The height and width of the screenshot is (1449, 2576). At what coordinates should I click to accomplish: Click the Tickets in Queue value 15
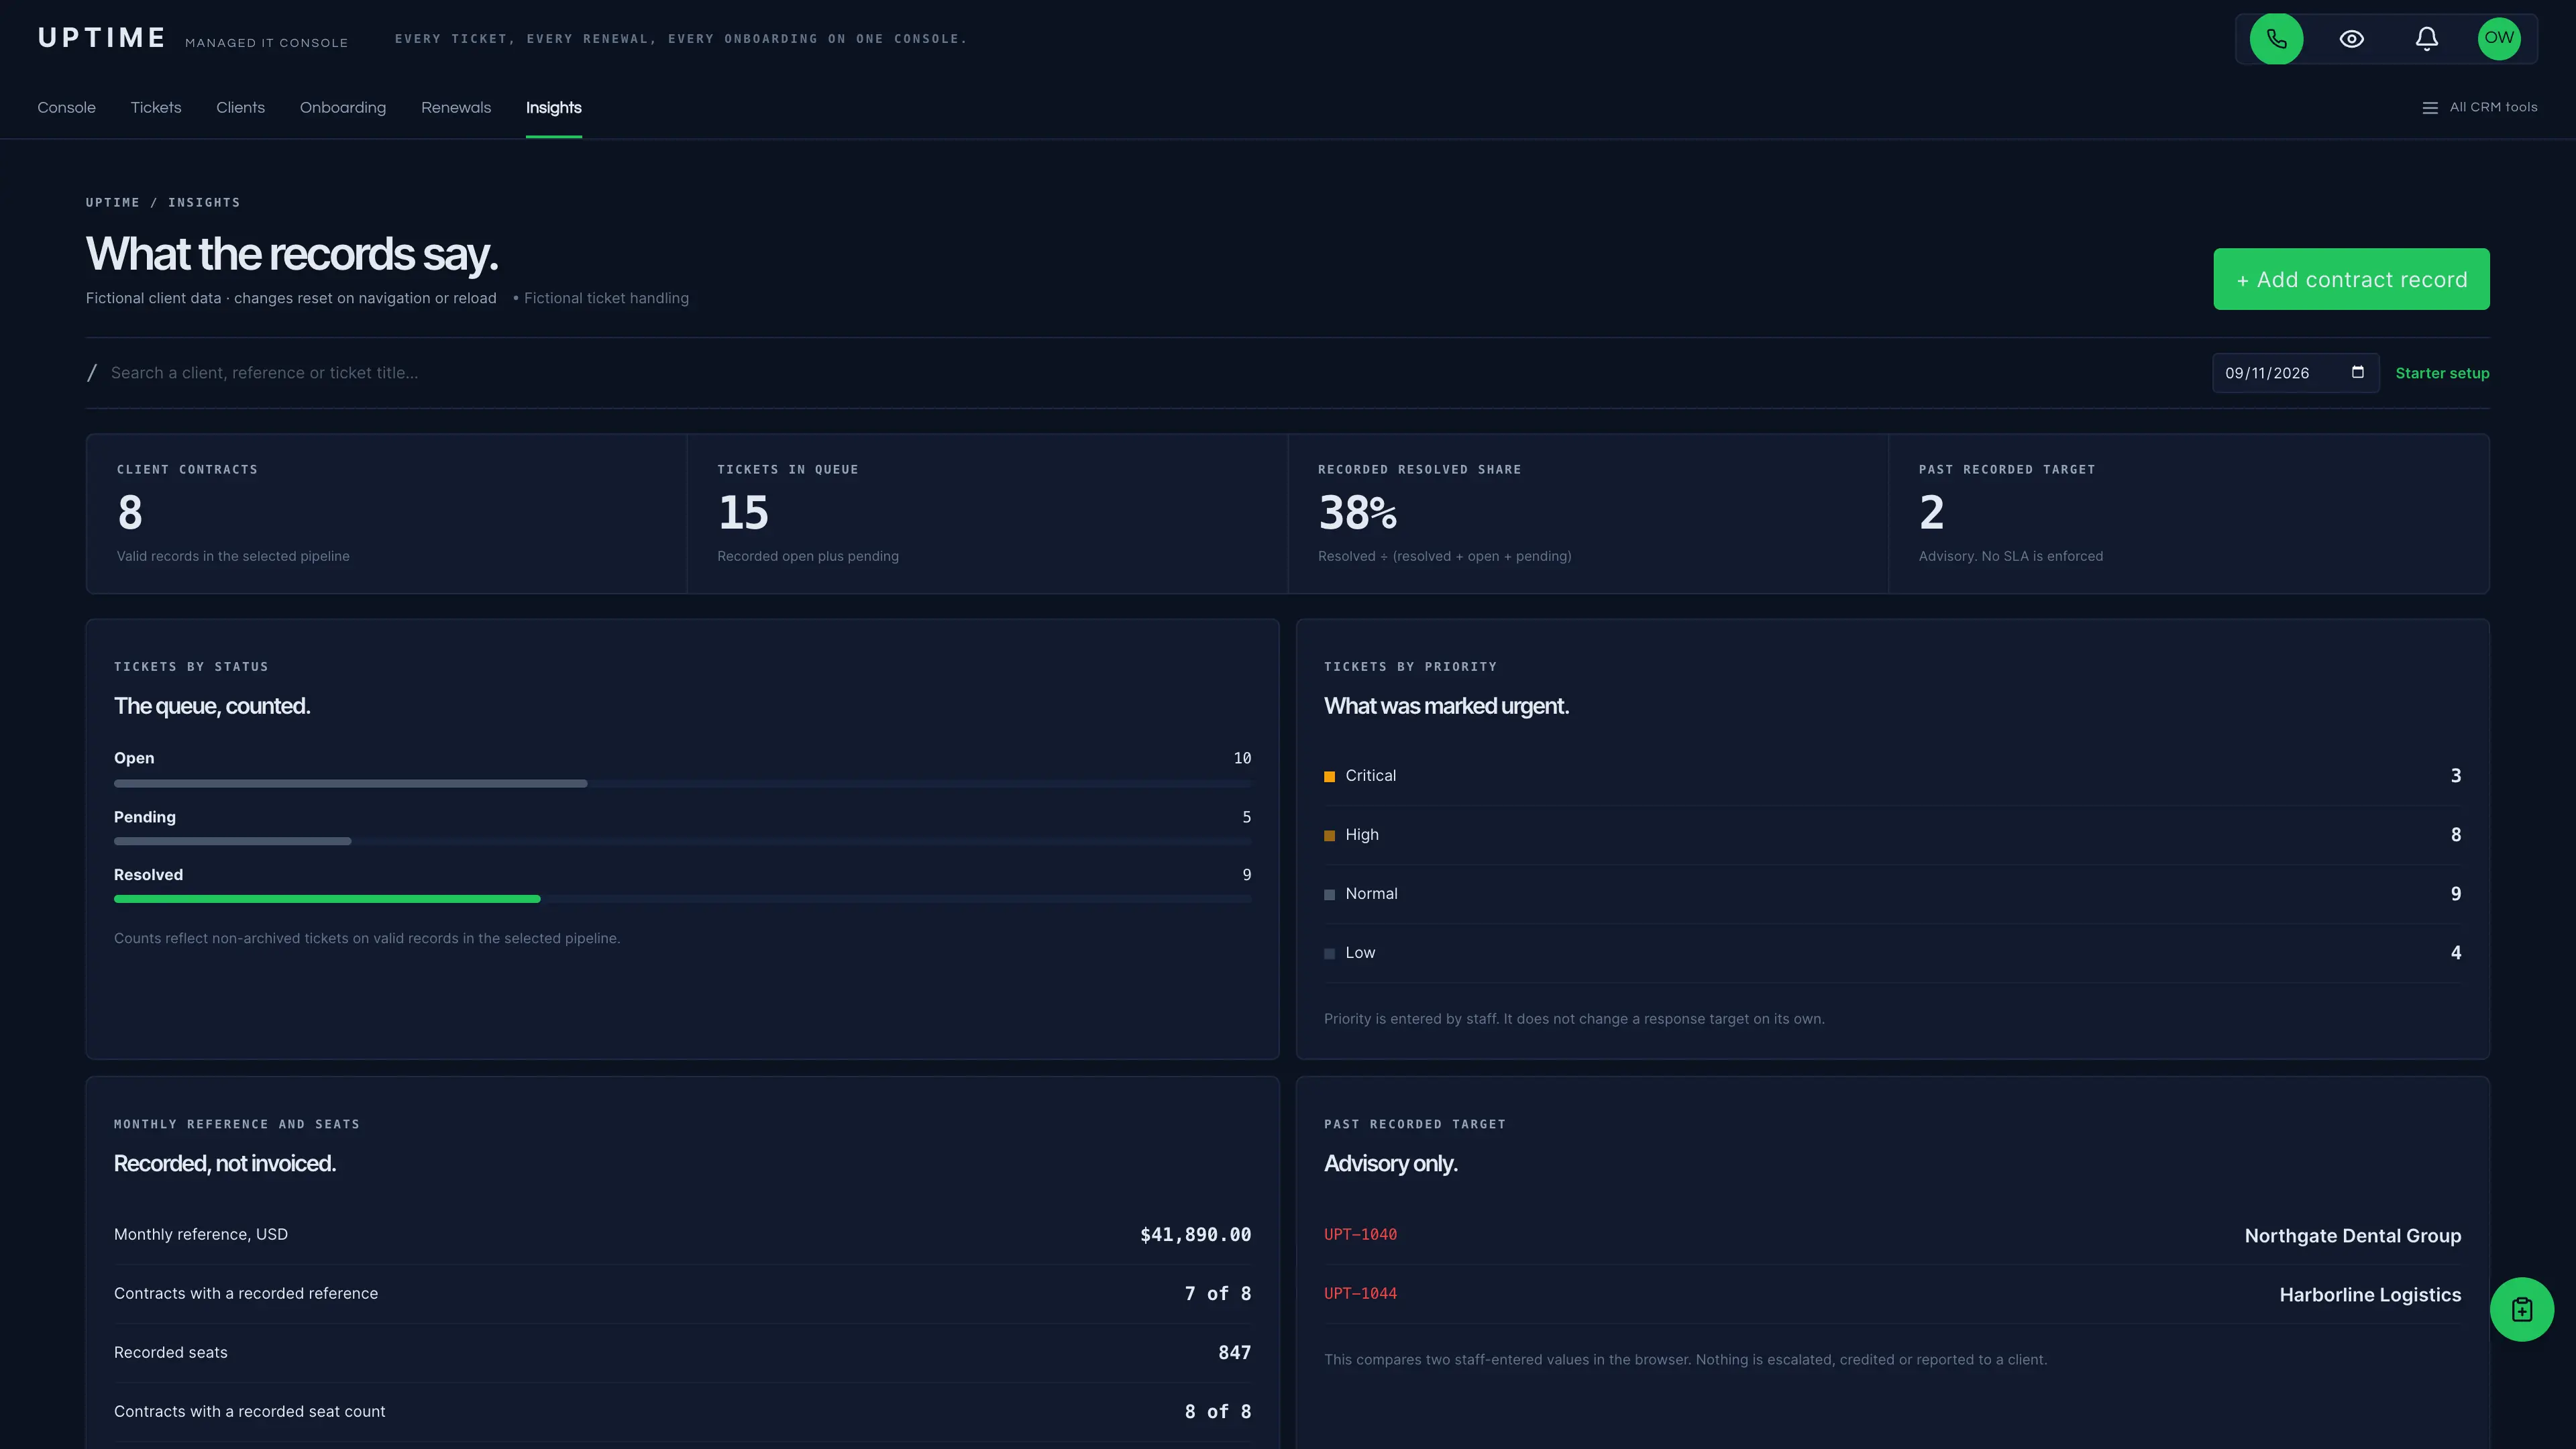coord(743,513)
